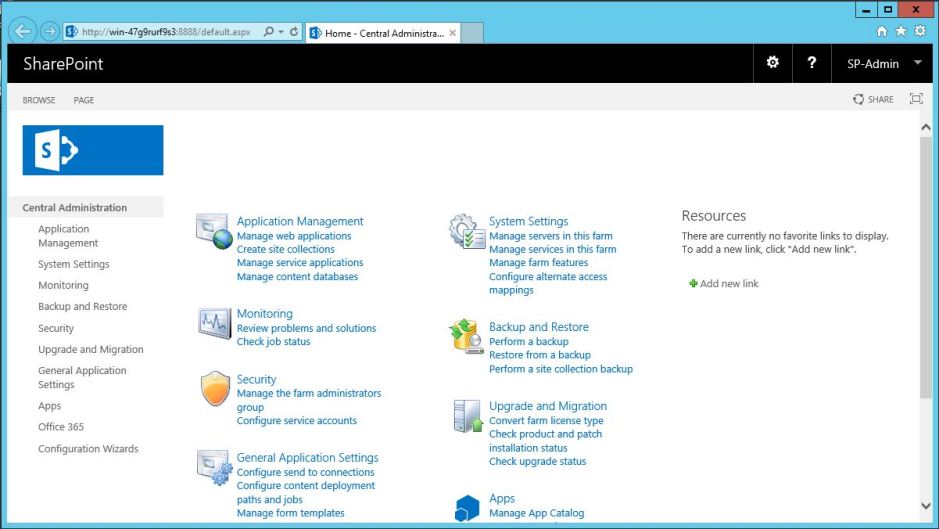
Task: Toggle focus on content icon
Action: pyautogui.click(x=915, y=99)
